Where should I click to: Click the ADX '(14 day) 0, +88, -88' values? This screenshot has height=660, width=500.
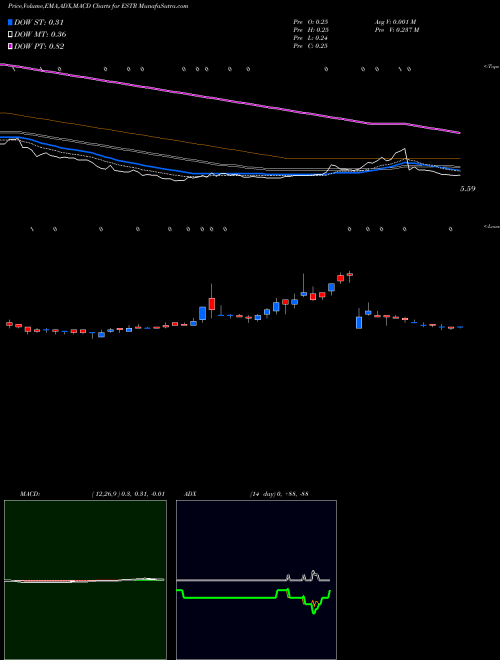279,494
